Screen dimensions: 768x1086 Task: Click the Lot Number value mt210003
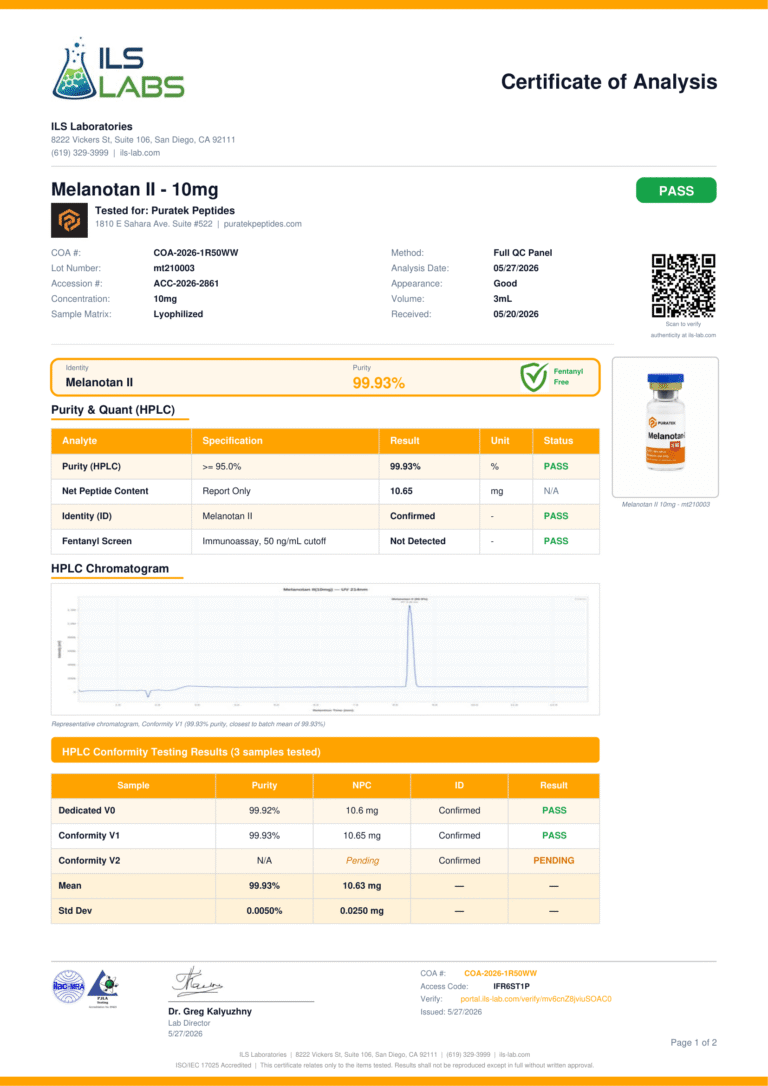click(x=174, y=268)
